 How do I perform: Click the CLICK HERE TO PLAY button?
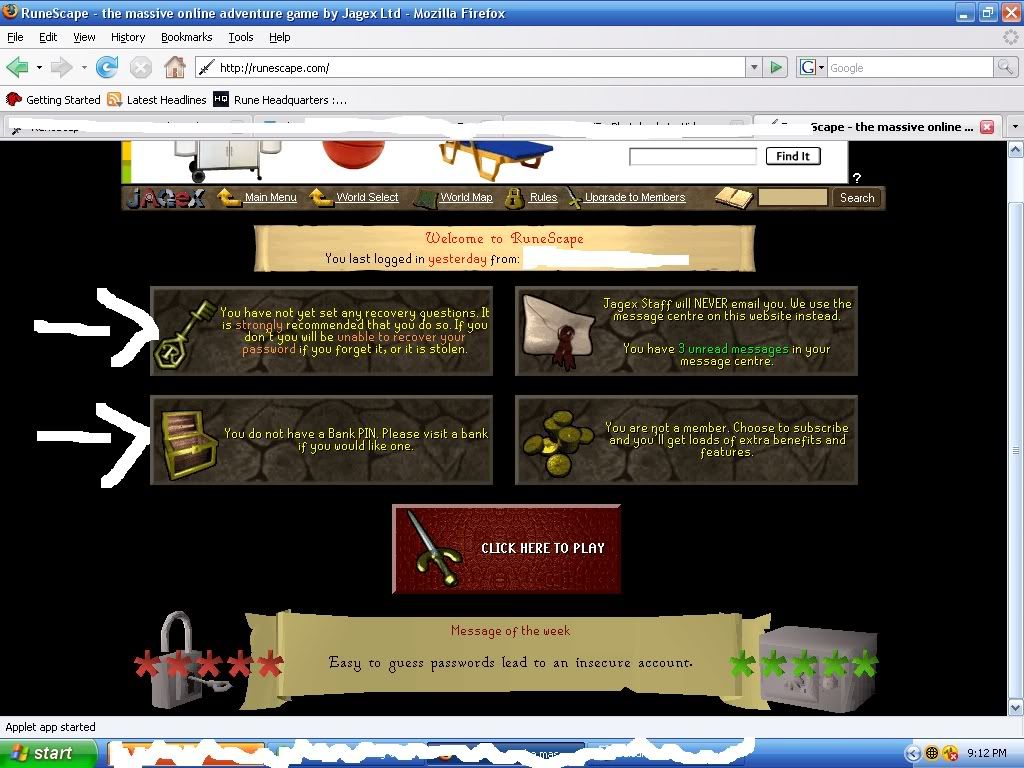coord(507,548)
